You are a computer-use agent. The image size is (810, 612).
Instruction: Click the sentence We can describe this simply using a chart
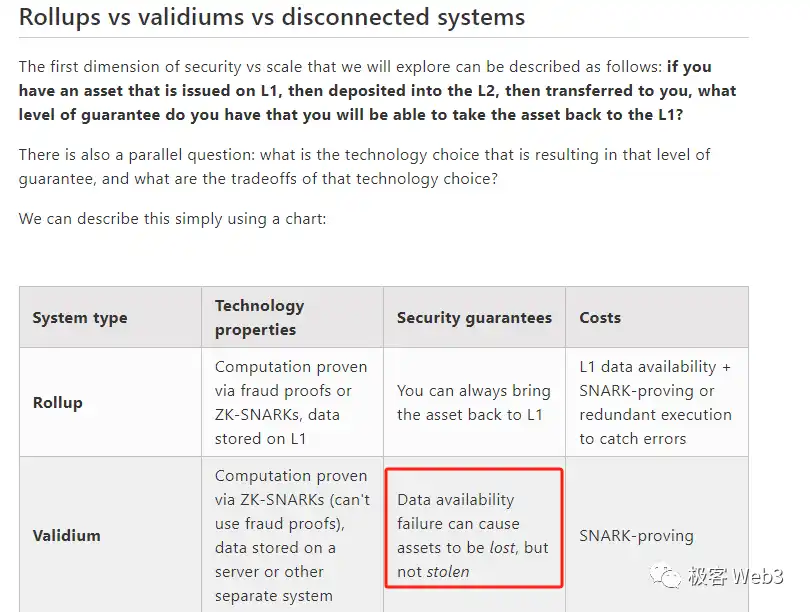click(x=173, y=218)
